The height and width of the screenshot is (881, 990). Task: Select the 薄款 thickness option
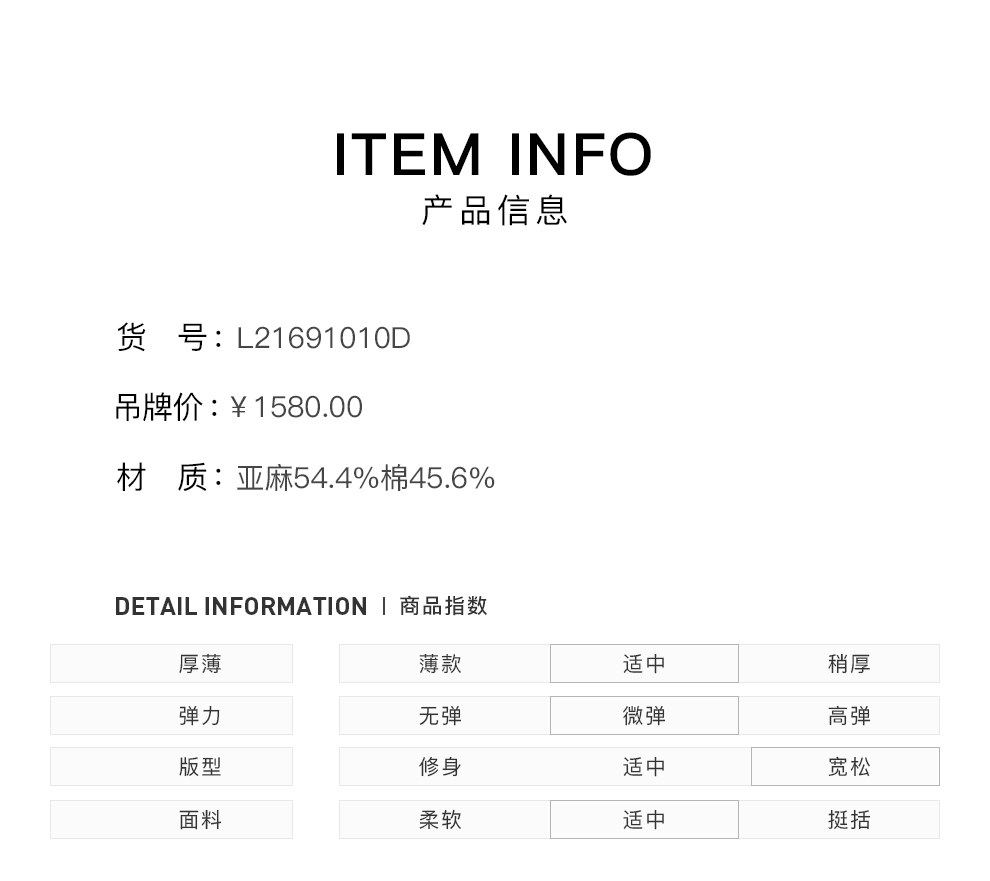(x=440, y=664)
